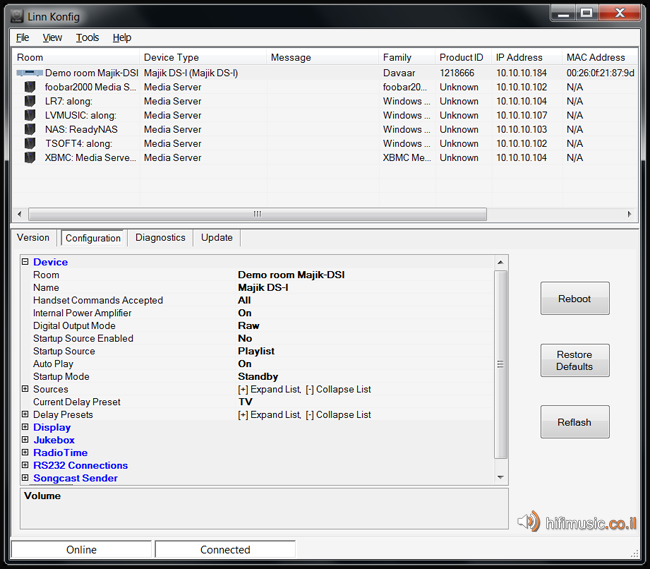Viewport: 650px width, 569px height.
Task: Click the Online status bar entry
Action: [x=81, y=550]
